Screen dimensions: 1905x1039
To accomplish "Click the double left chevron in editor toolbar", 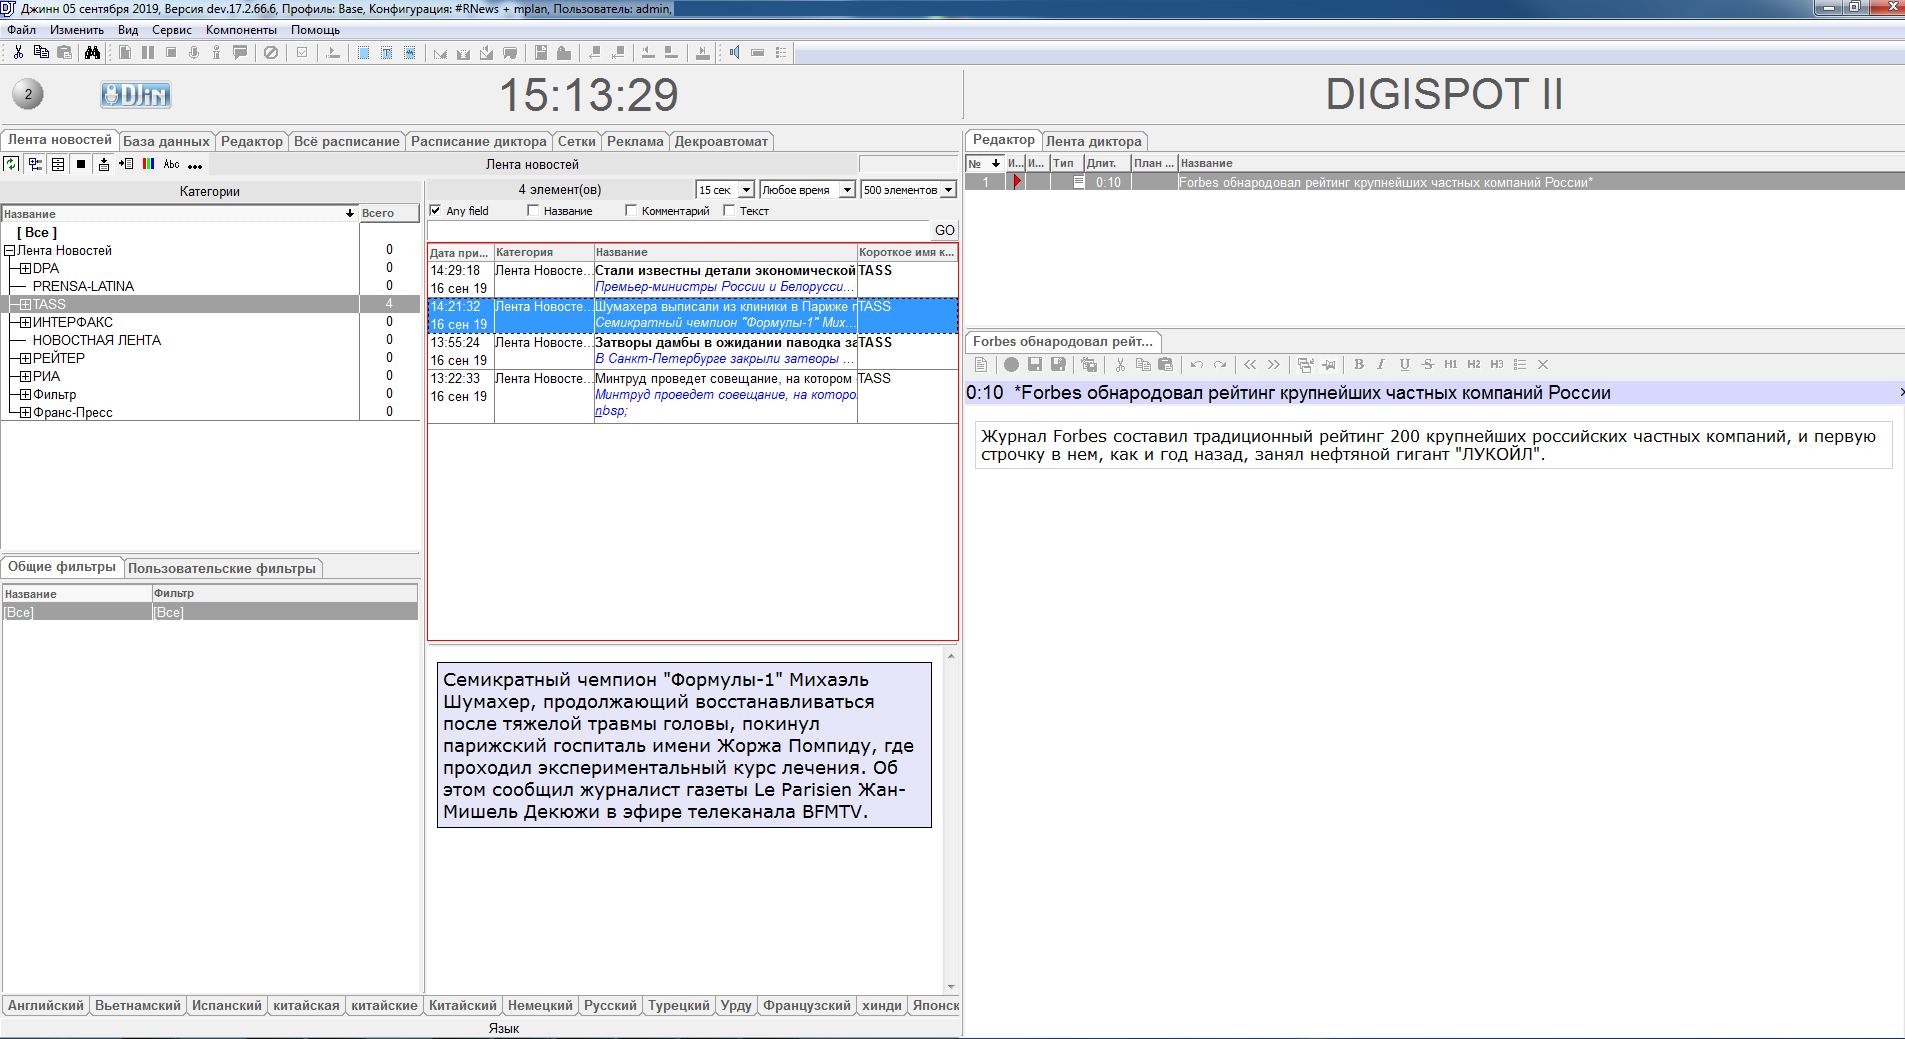I will 1250,365.
